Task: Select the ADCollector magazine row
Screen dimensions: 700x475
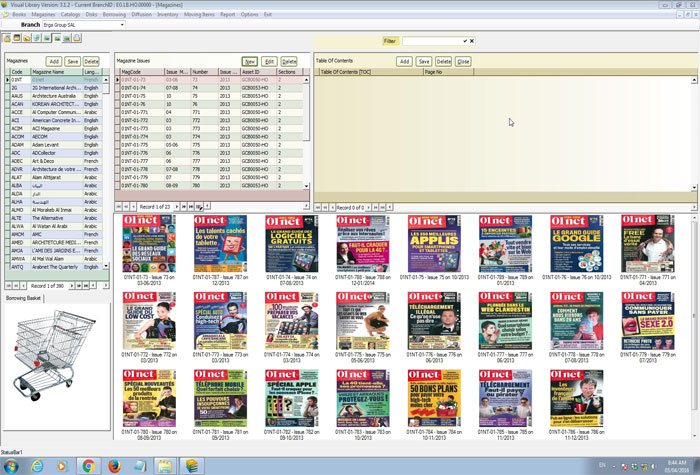Action: 56,153
